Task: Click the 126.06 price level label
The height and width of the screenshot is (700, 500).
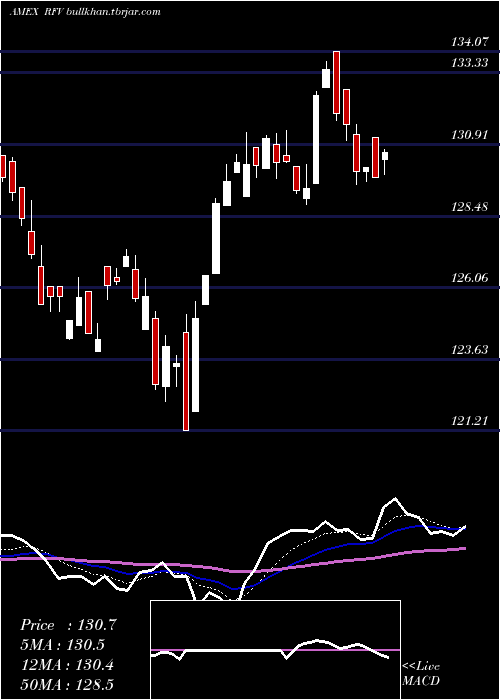Action: pyautogui.click(x=470, y=278)
